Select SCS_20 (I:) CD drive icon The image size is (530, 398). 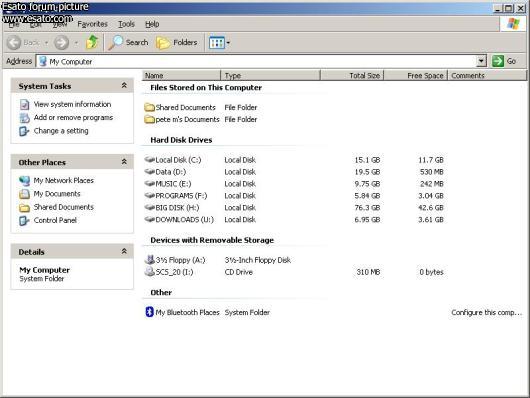coord(149,271)
